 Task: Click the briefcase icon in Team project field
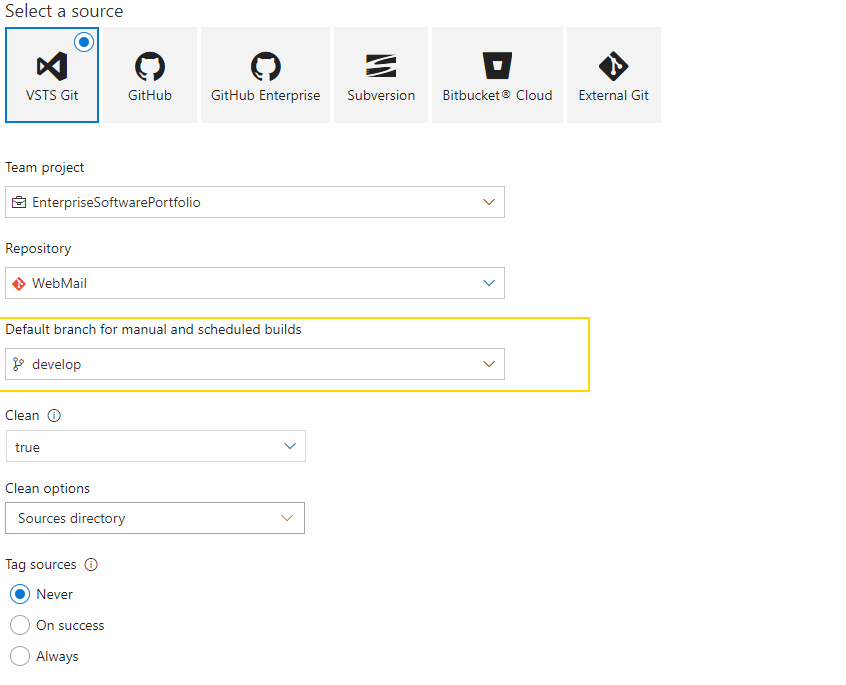click(19, 202)
